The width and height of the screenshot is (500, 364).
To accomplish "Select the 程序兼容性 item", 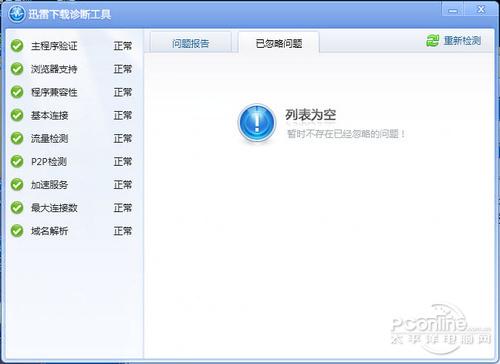I will click(x=54, y=92).
